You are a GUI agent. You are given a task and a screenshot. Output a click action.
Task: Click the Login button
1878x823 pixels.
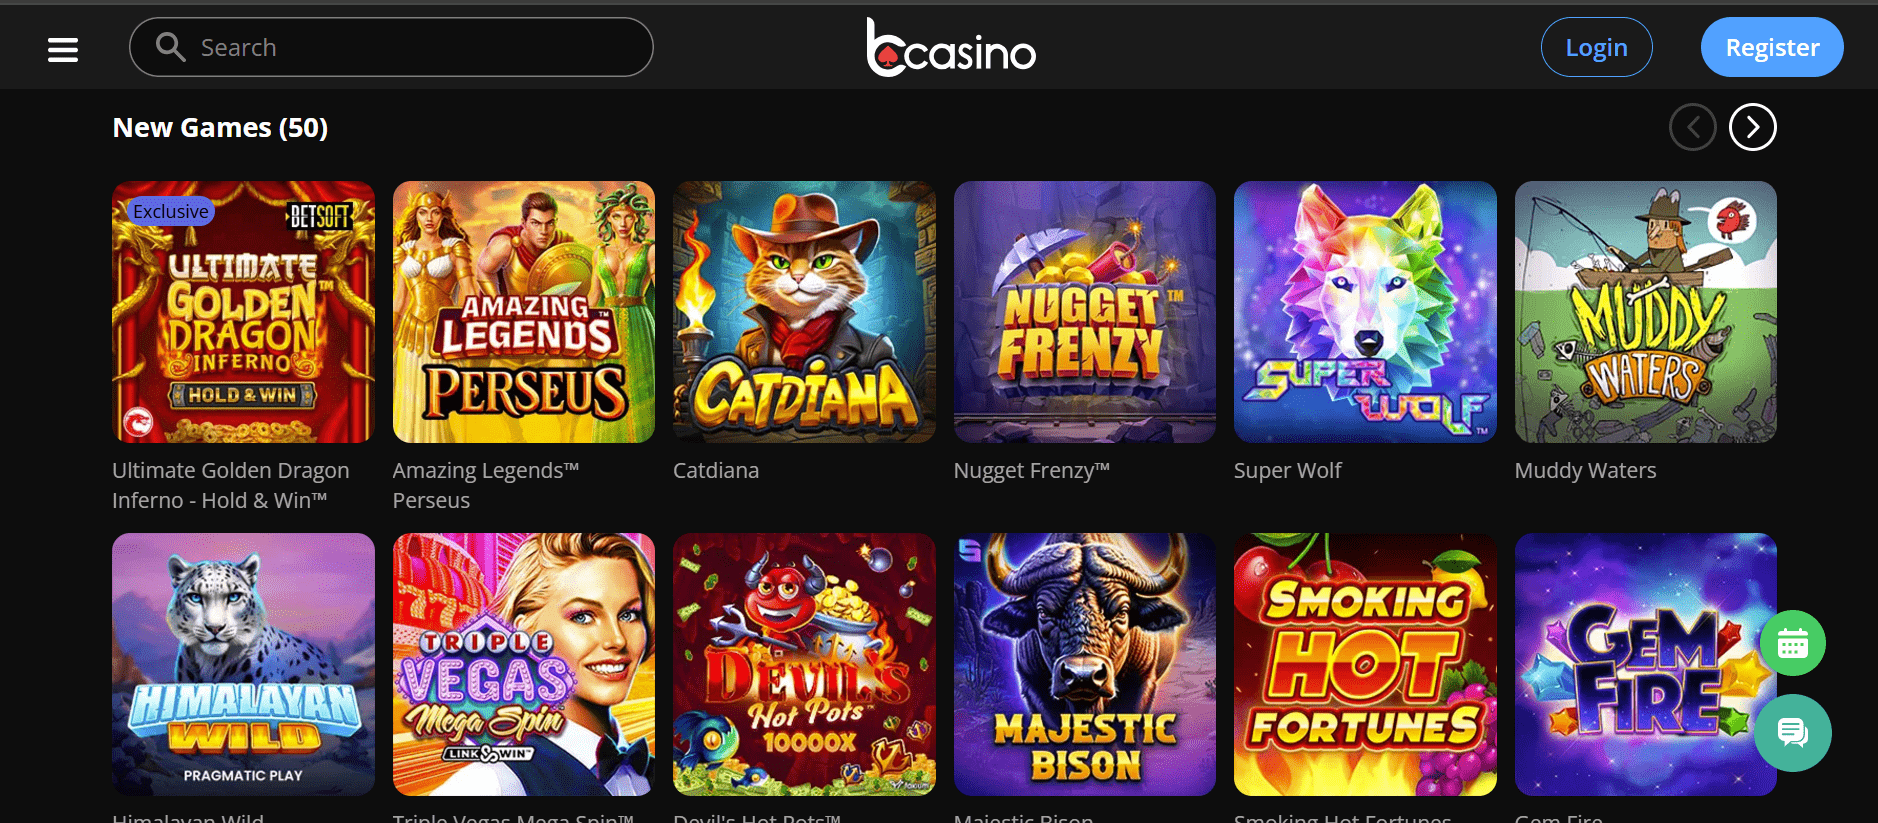1597,47
